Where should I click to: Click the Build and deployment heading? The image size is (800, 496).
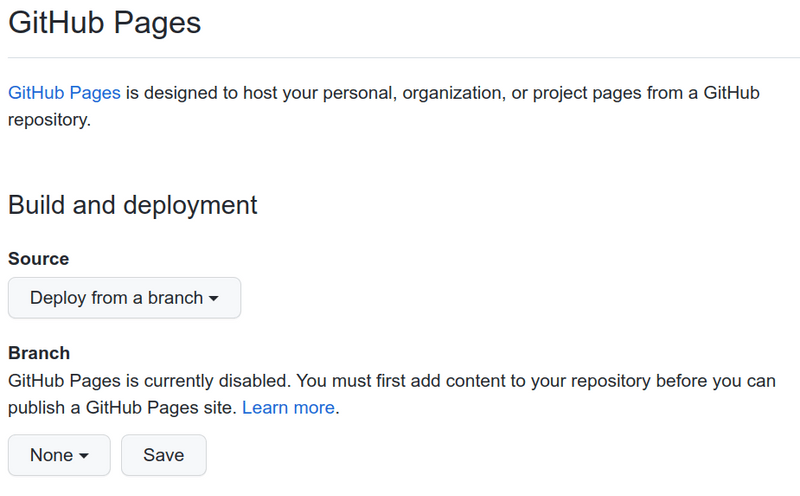(133, 206)
